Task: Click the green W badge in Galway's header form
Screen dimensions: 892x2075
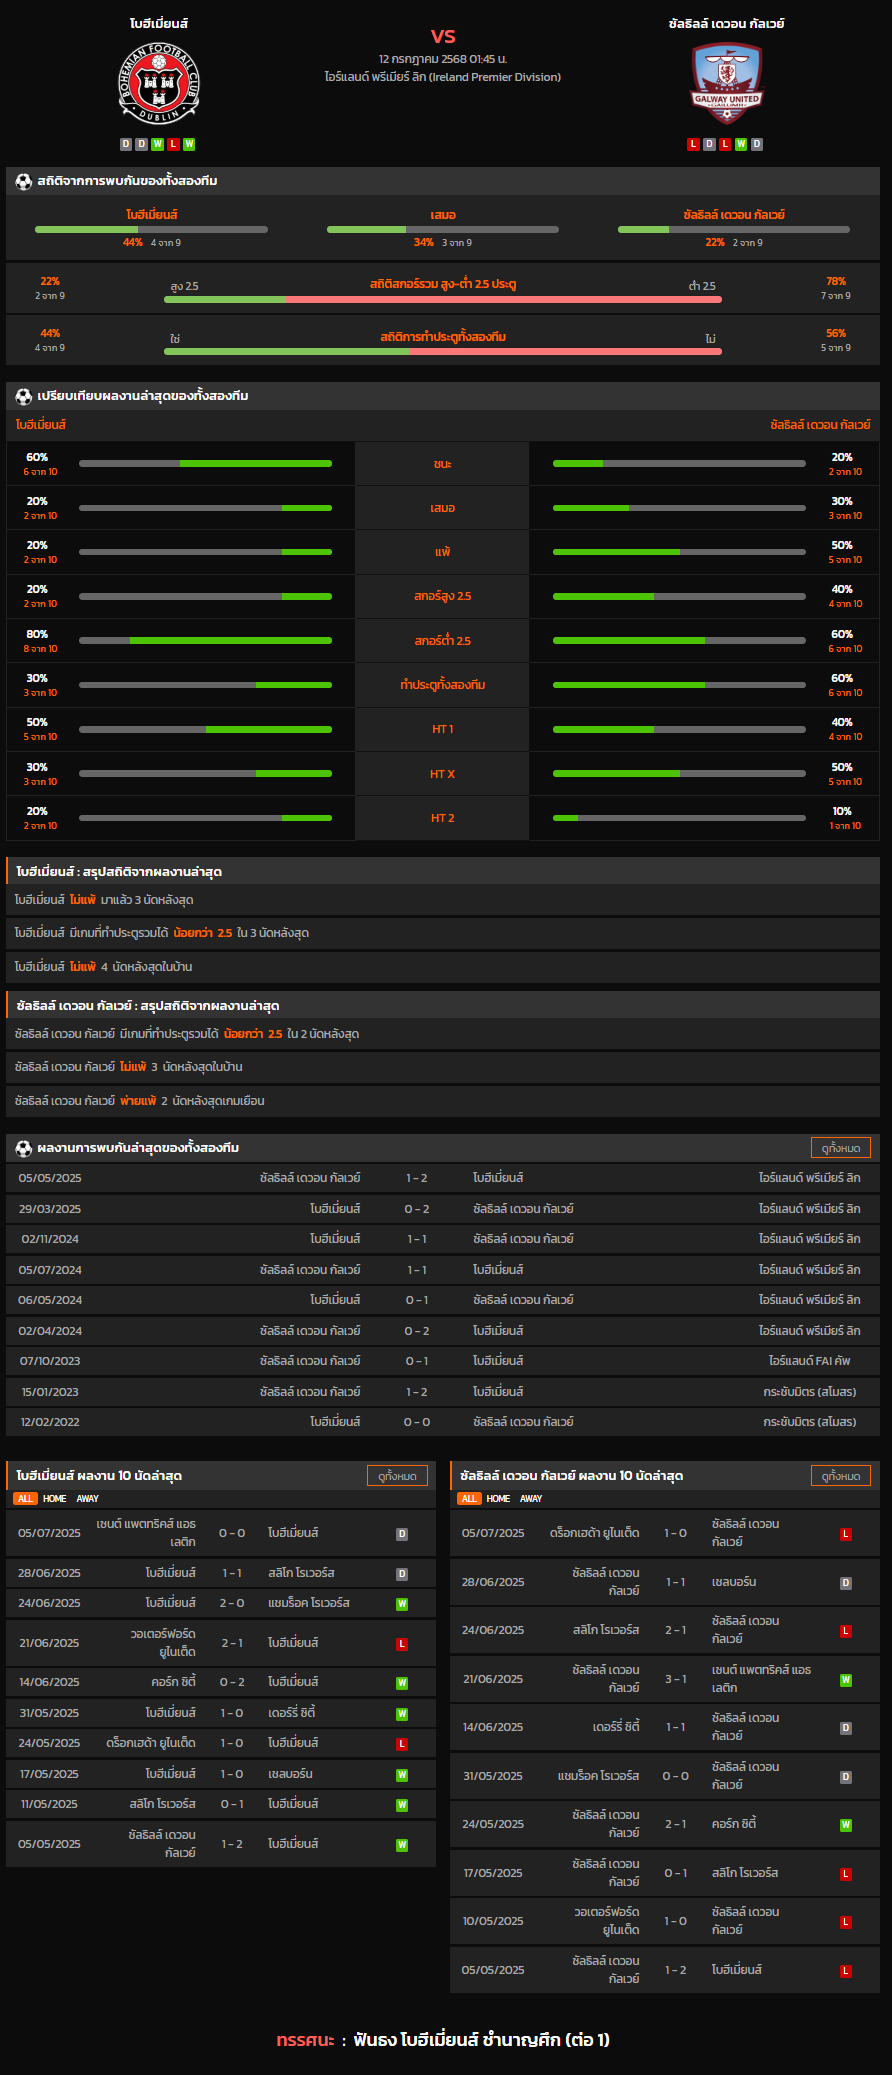Action: tap(741, 144)
